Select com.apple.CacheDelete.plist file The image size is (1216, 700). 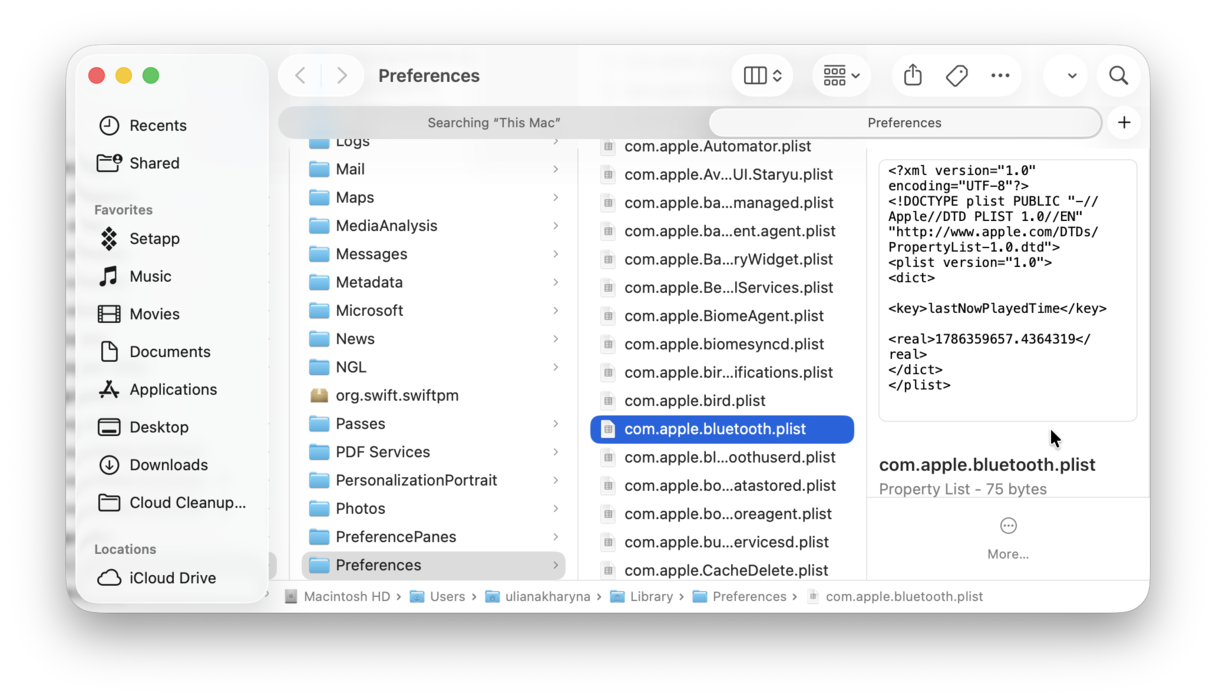point(722,570)
